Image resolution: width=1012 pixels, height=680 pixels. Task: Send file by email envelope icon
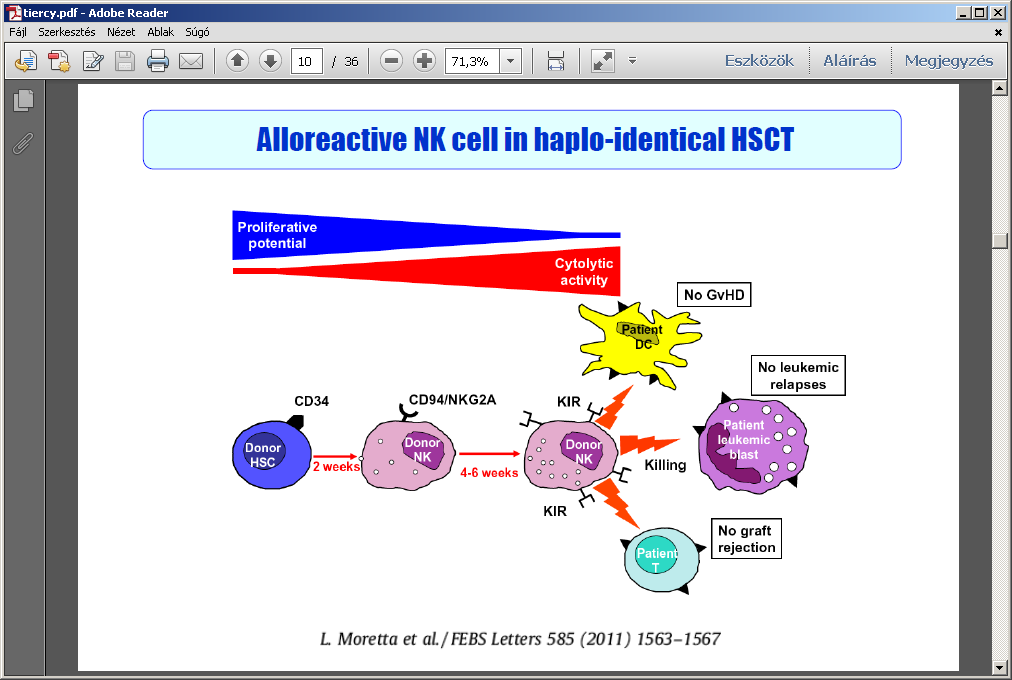pos(191,61)
